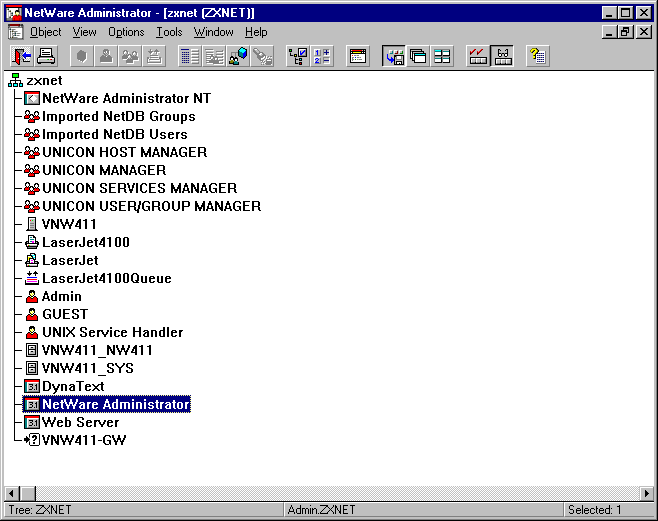
Task: Click 'Selected: 1' in the status bar
Action: click(594, 510)
